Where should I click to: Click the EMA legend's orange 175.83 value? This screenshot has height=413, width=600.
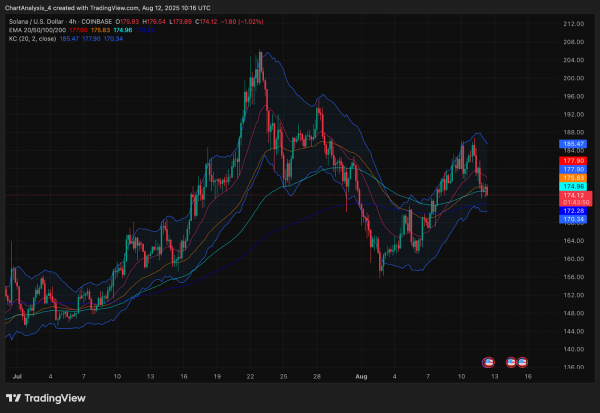101,30
